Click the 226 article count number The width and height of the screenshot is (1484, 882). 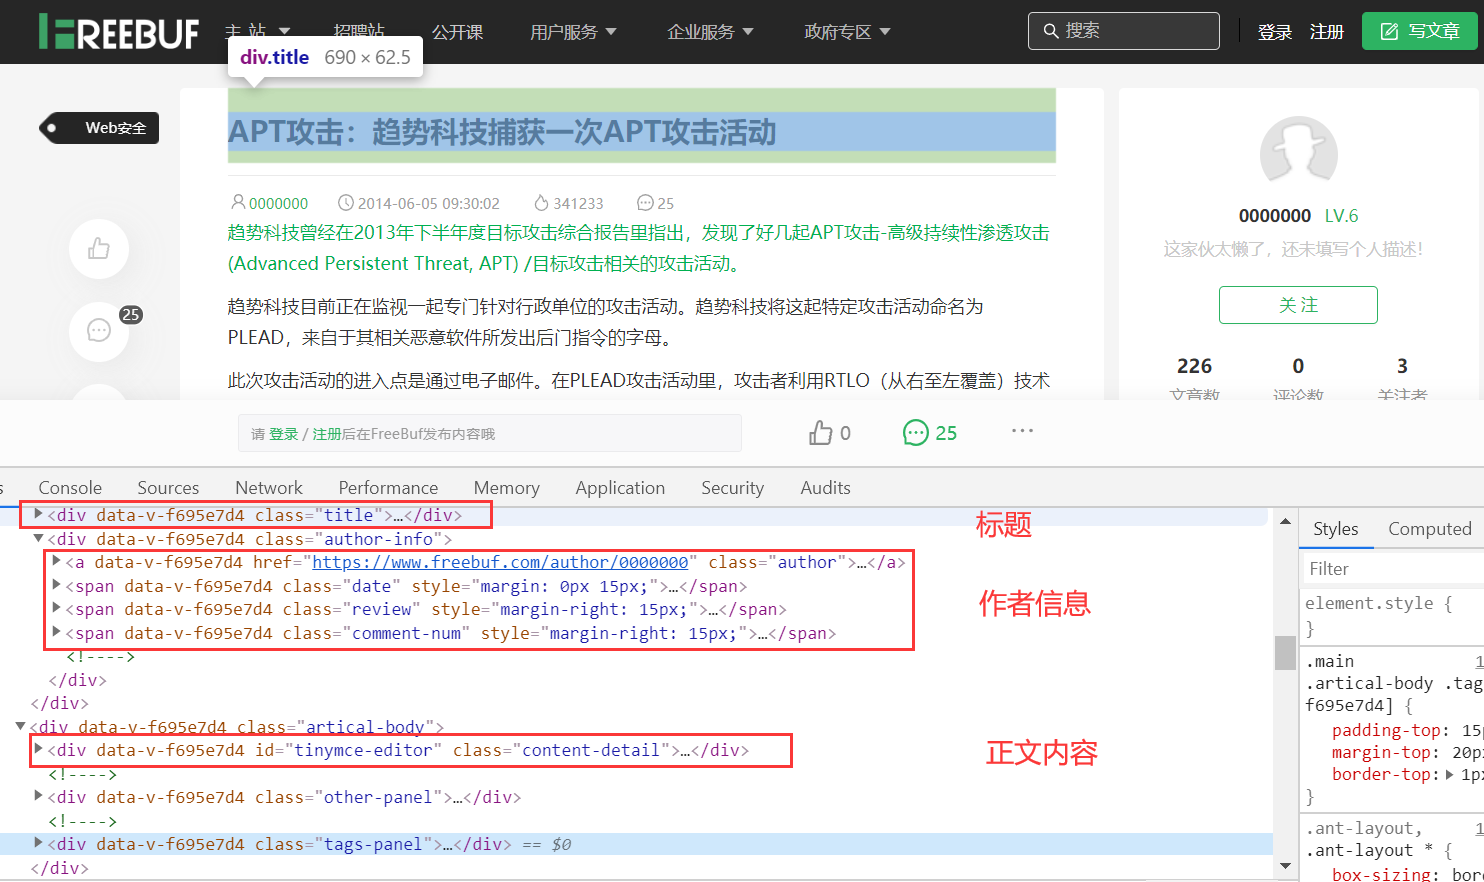1194,366
